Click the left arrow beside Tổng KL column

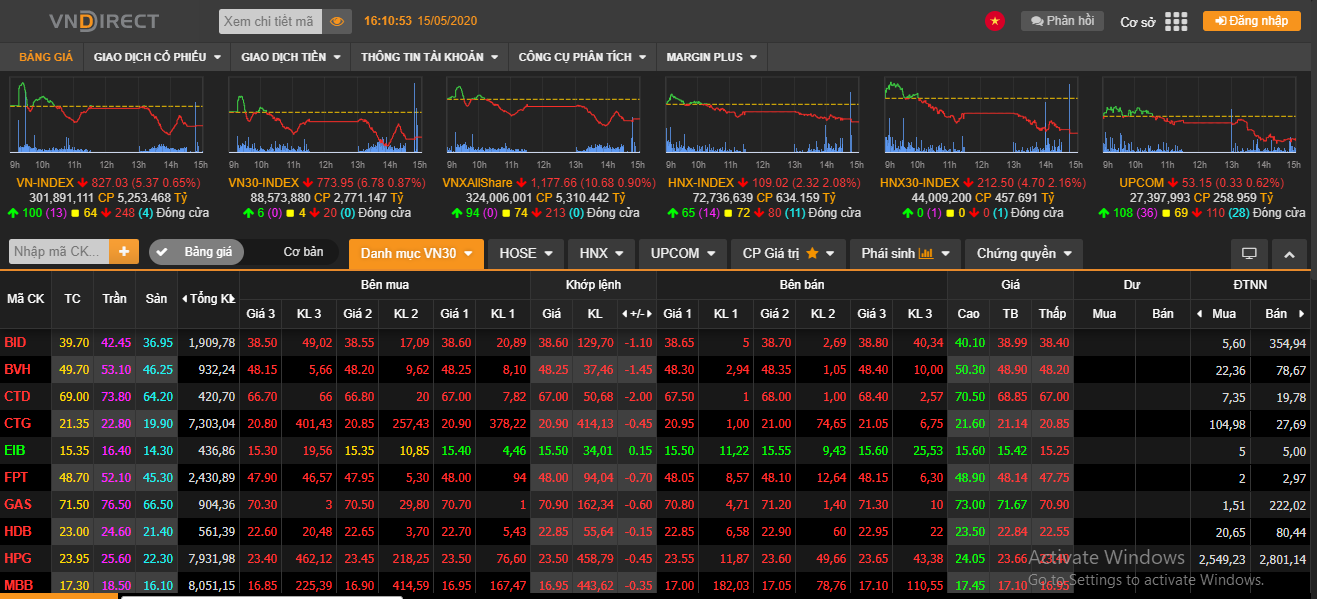pyautogui.click(x=185, y=299)
